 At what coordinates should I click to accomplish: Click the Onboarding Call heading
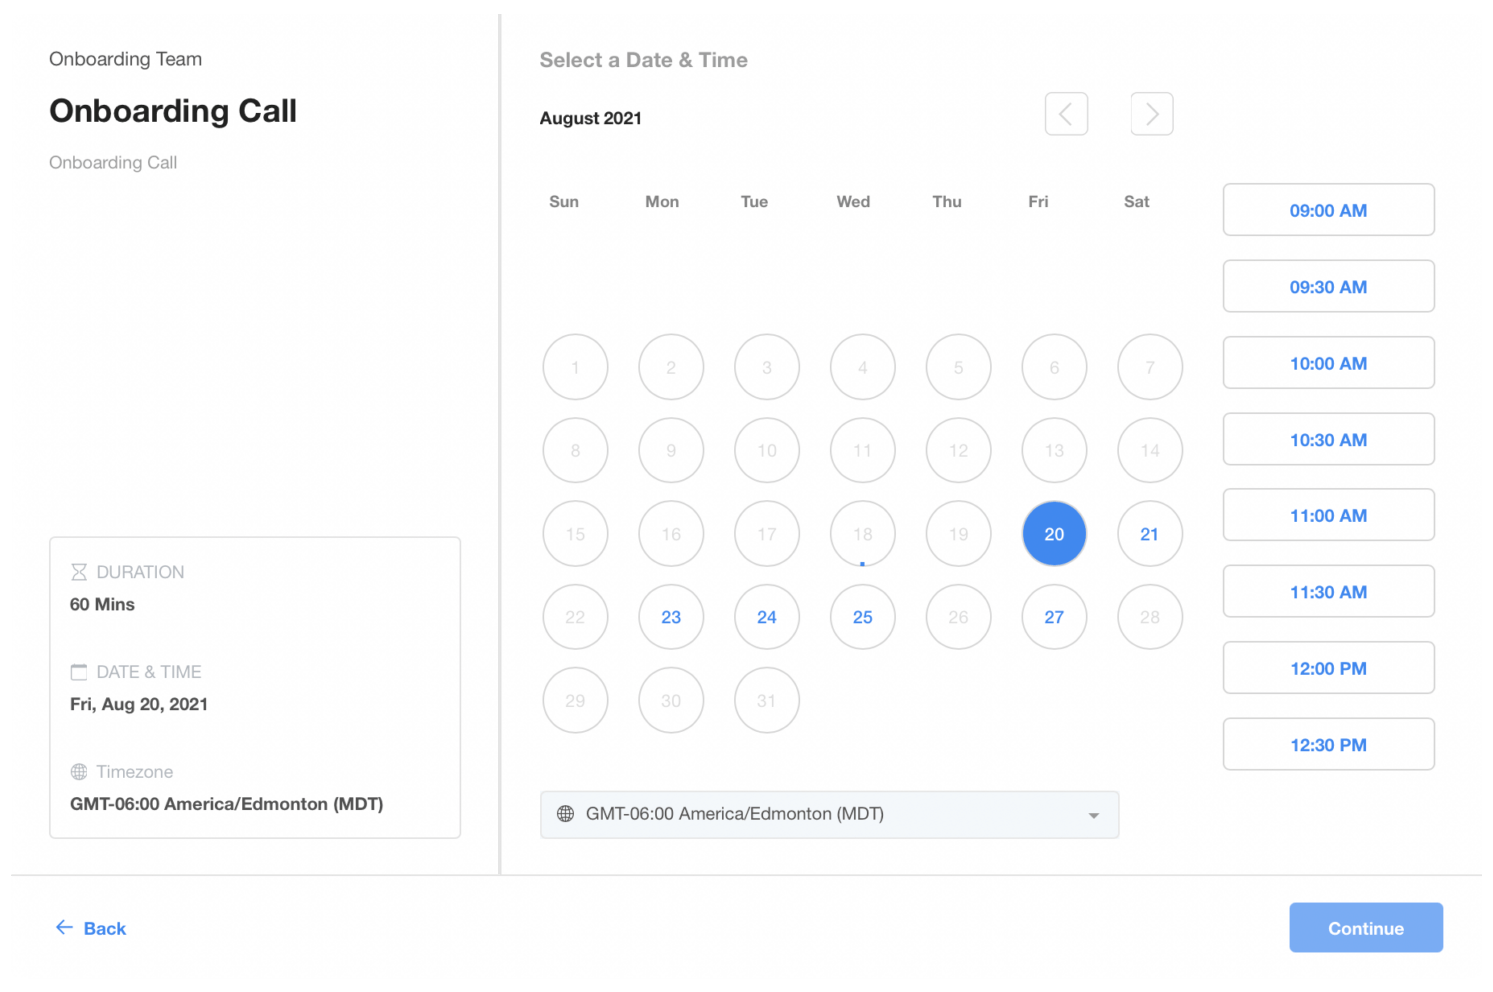click(x=173, y=111)
